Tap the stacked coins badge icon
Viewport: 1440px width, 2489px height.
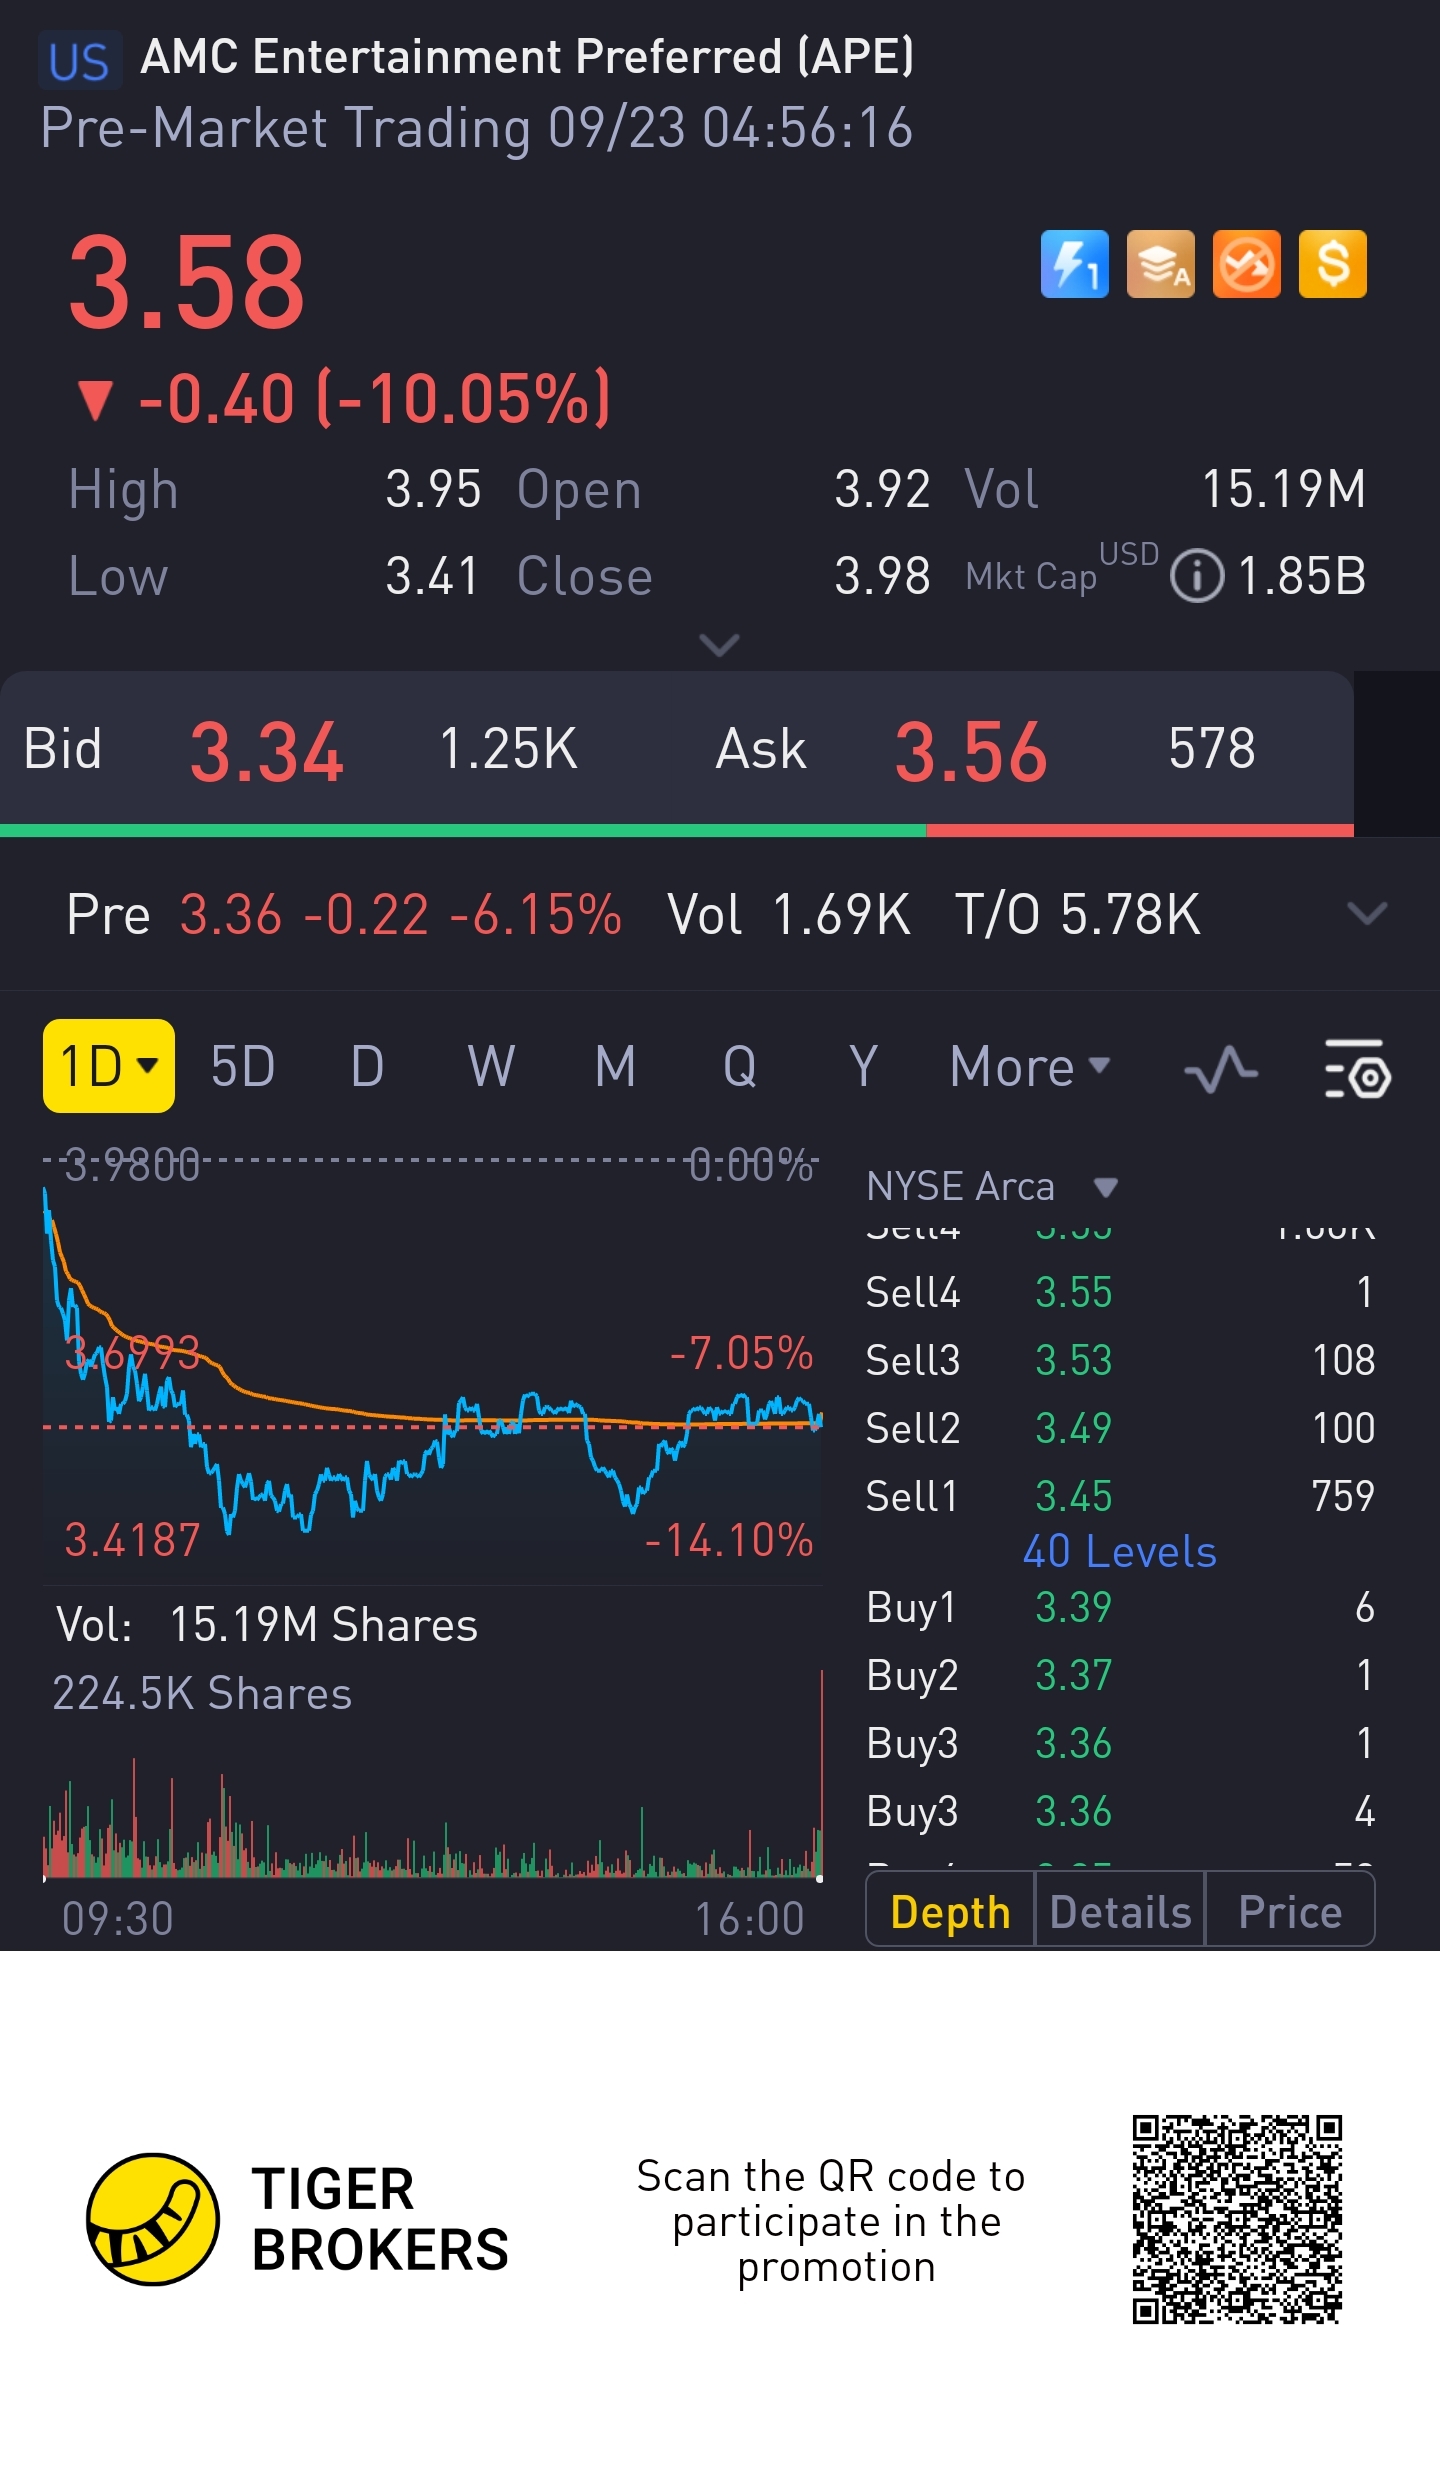point(1160,264)
